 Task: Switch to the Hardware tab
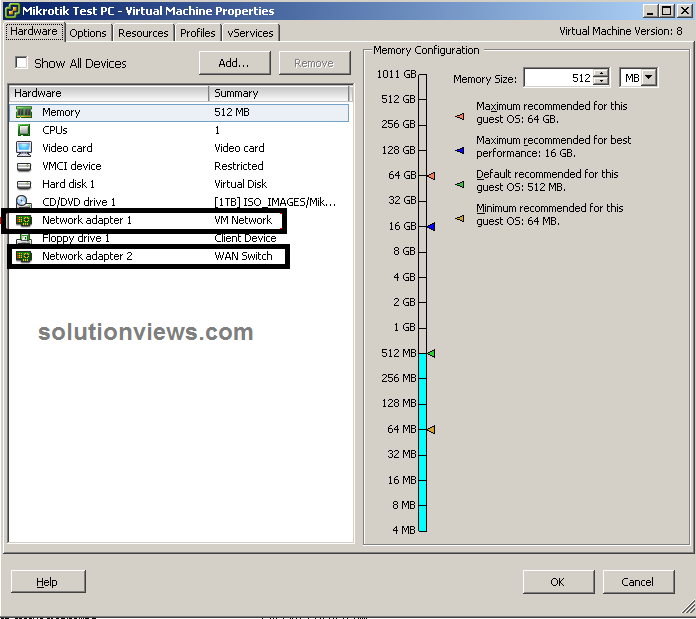point(34,32)
